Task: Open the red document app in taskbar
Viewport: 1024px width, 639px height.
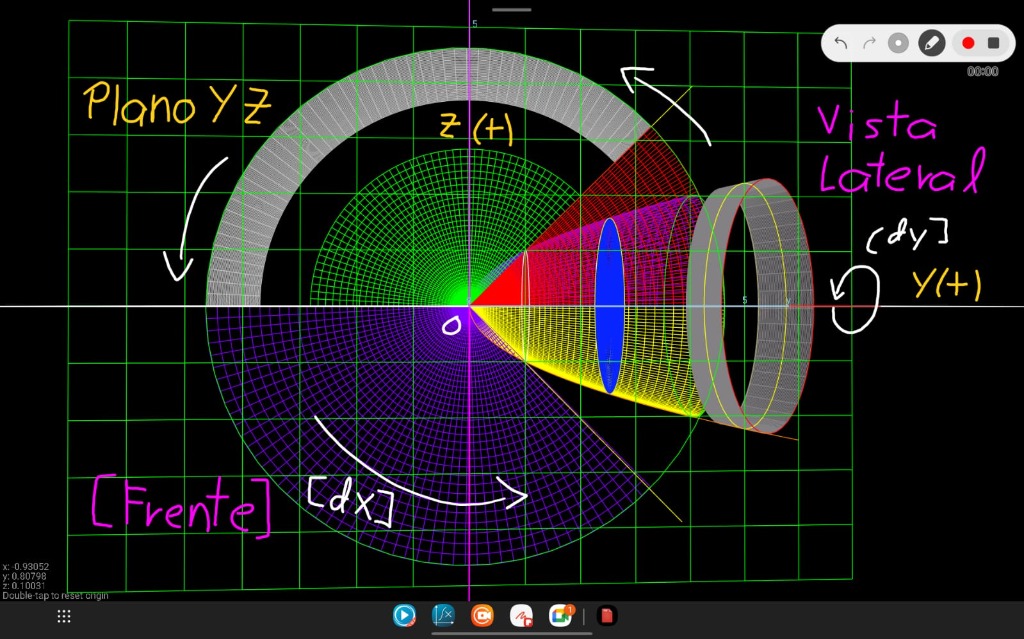Action: click(x=606, y=616)
